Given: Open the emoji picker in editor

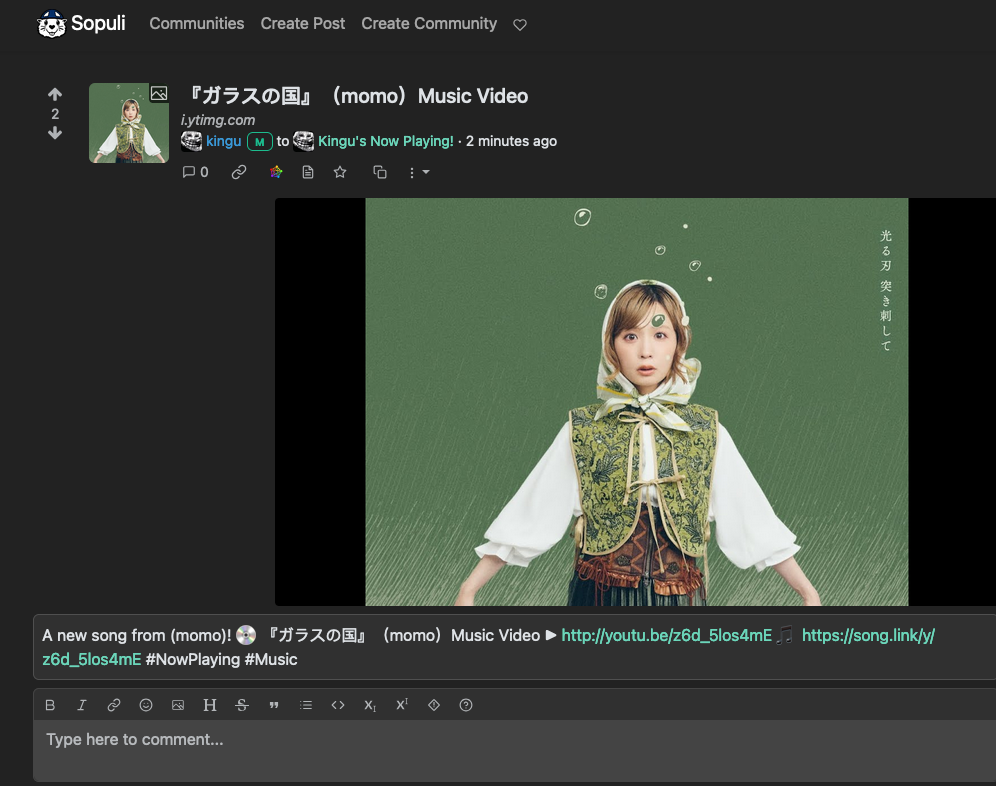Looking at the screenshot, I should click(x=146, y=705).
